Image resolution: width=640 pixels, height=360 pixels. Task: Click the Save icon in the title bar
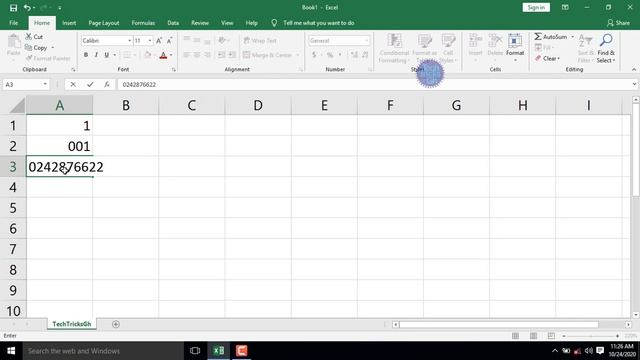pyautogui.click(x=13, y=7)
